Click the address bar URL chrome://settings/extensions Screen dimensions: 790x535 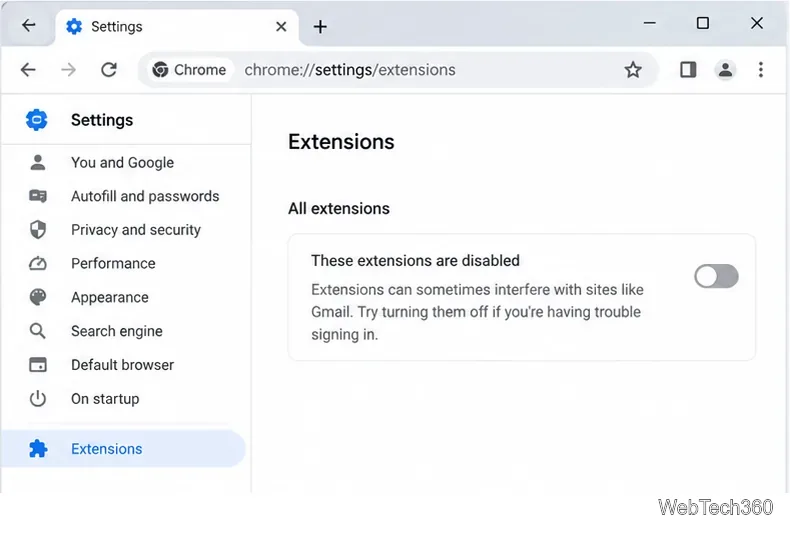pos(350,70)
